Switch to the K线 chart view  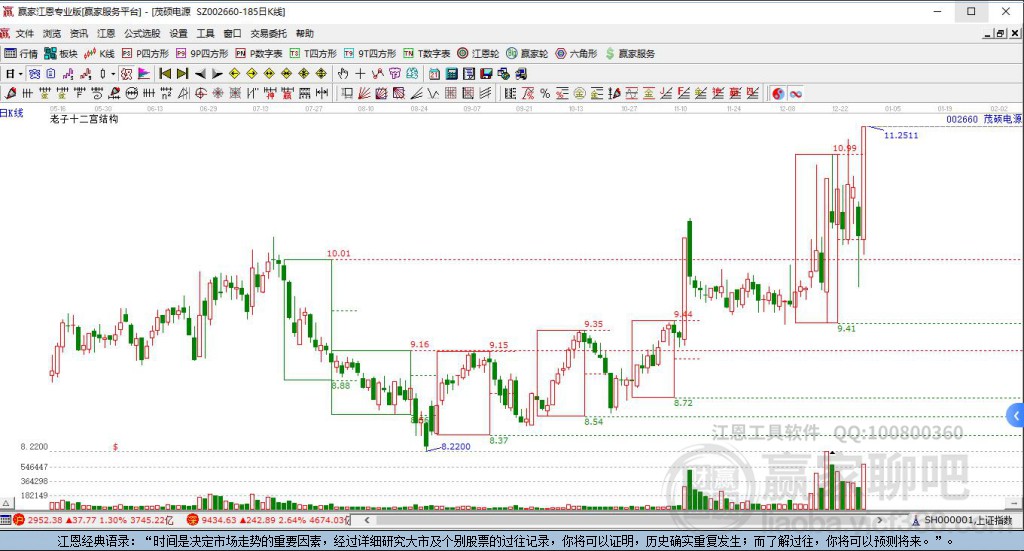point(99,54)
